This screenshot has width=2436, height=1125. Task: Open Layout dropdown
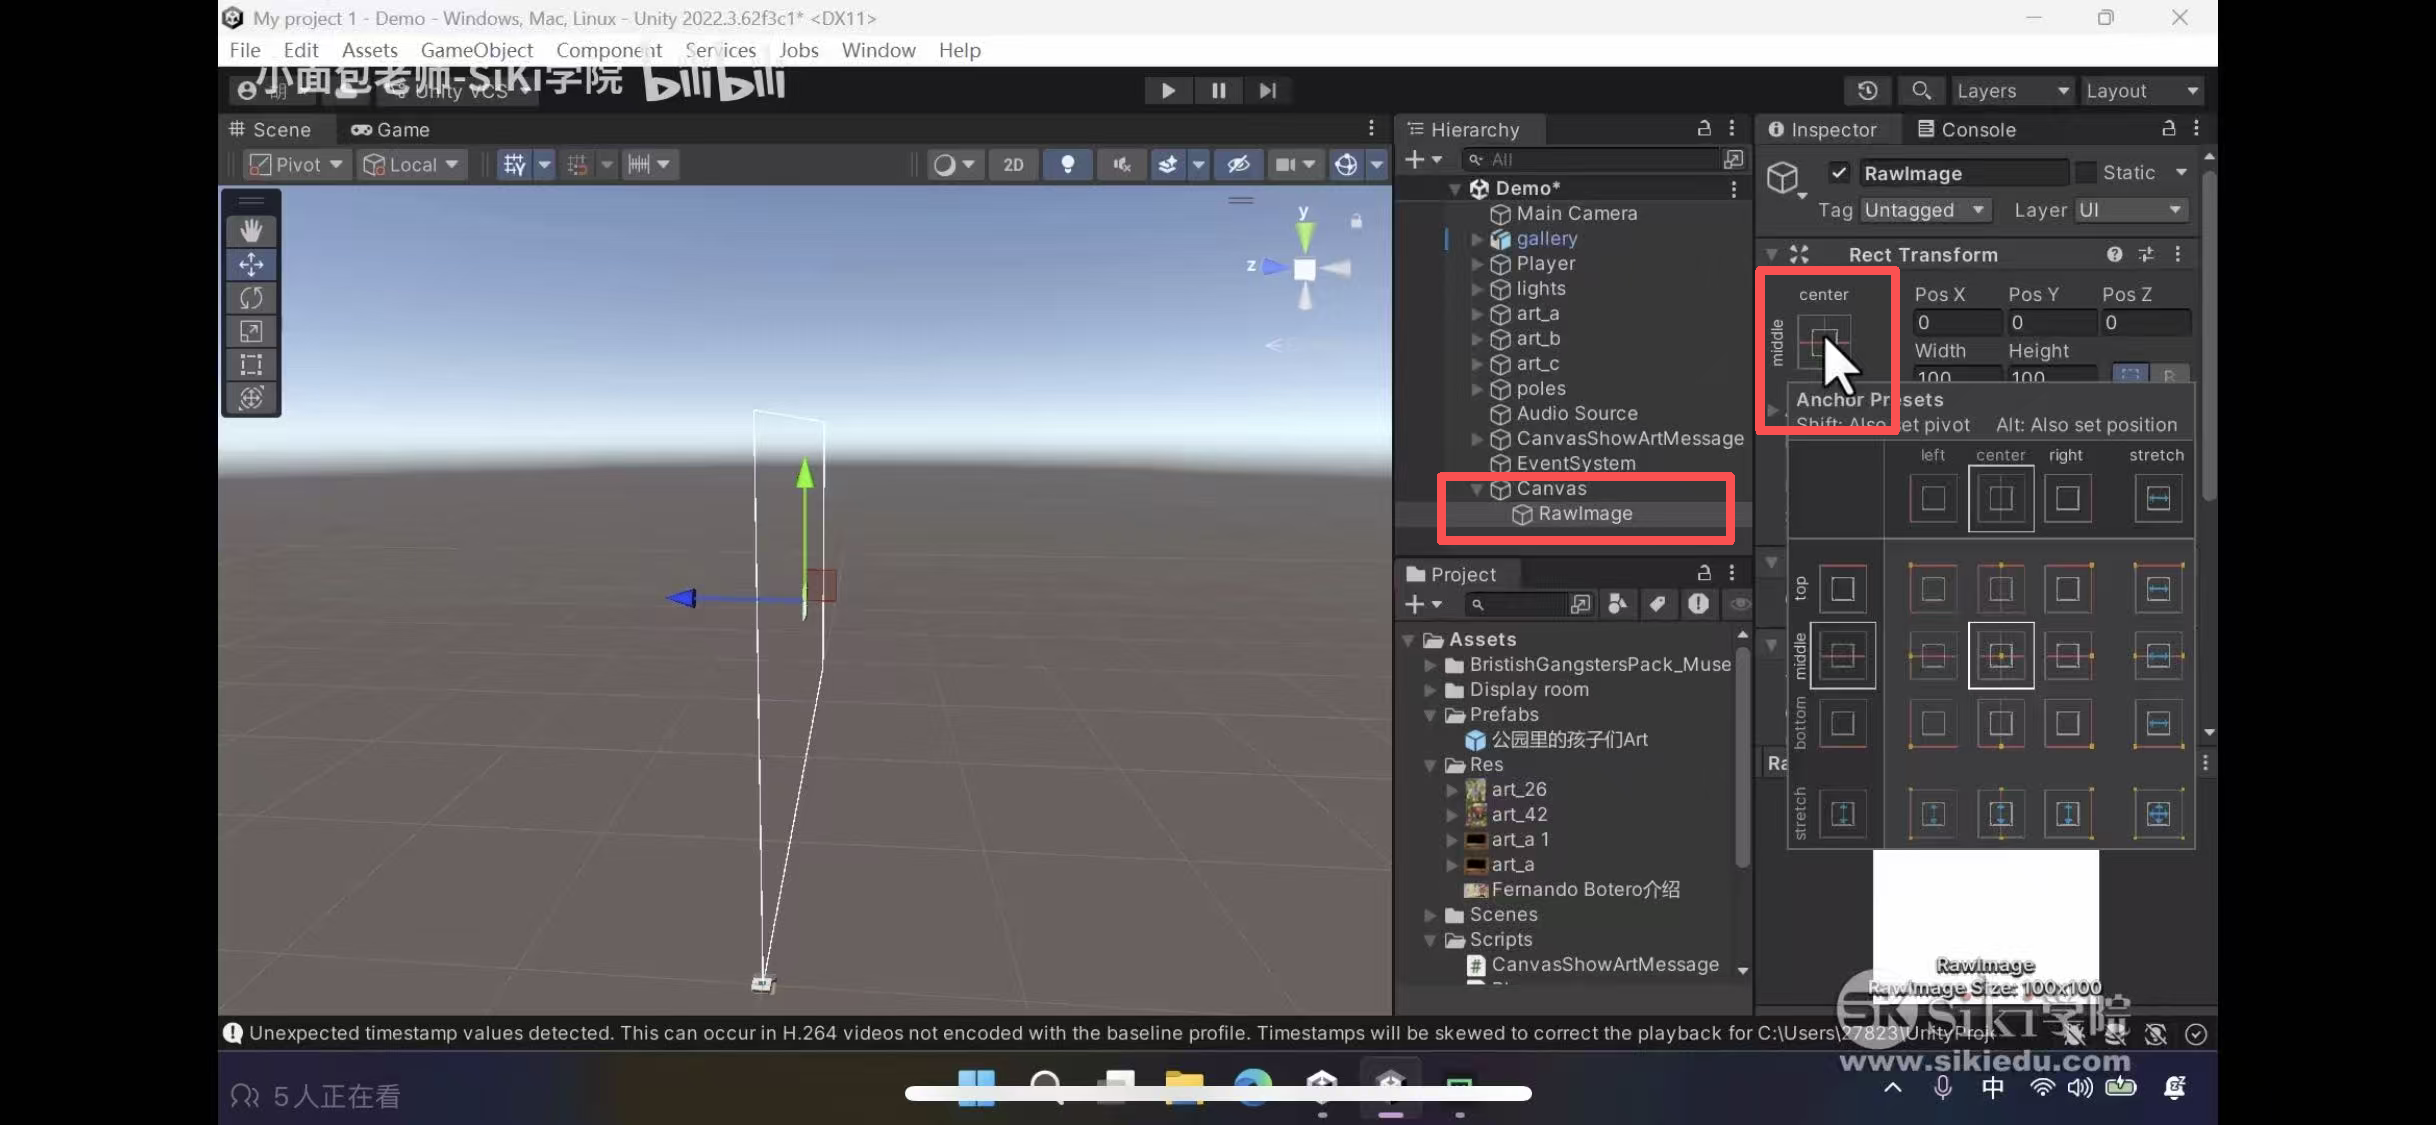click(x=2141, y=90)
